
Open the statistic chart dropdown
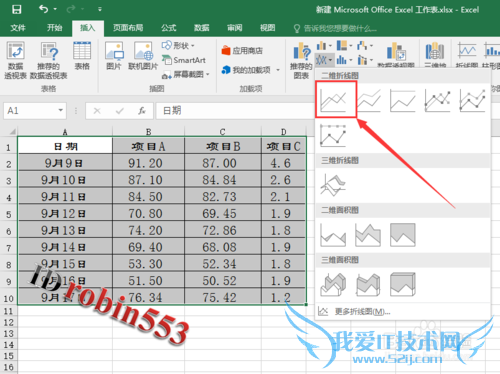pyautogui.click(x=344, y=60)
